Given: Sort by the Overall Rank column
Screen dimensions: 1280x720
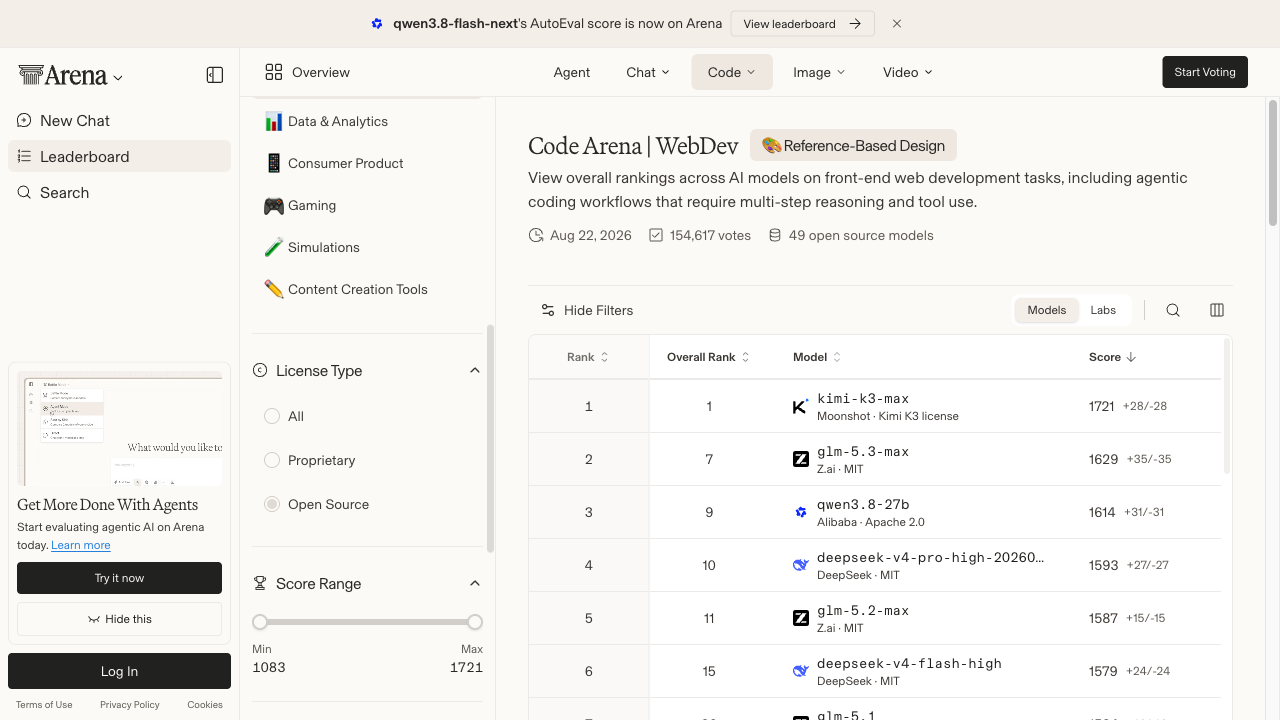Looking at the screenshot, I should point(708,357).
